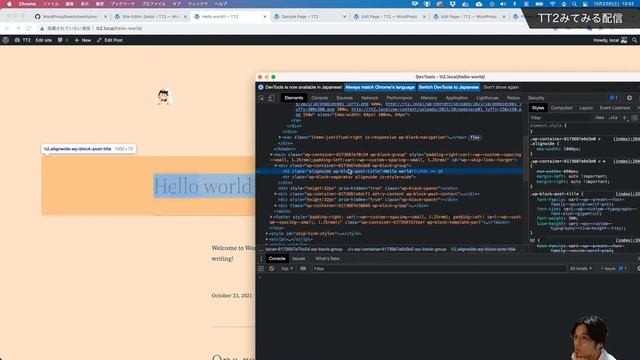Switch to the Network tab
Image resolution: width=640 pixels, height=360 pixels.
pyautogui.click(x=369, y=98)
